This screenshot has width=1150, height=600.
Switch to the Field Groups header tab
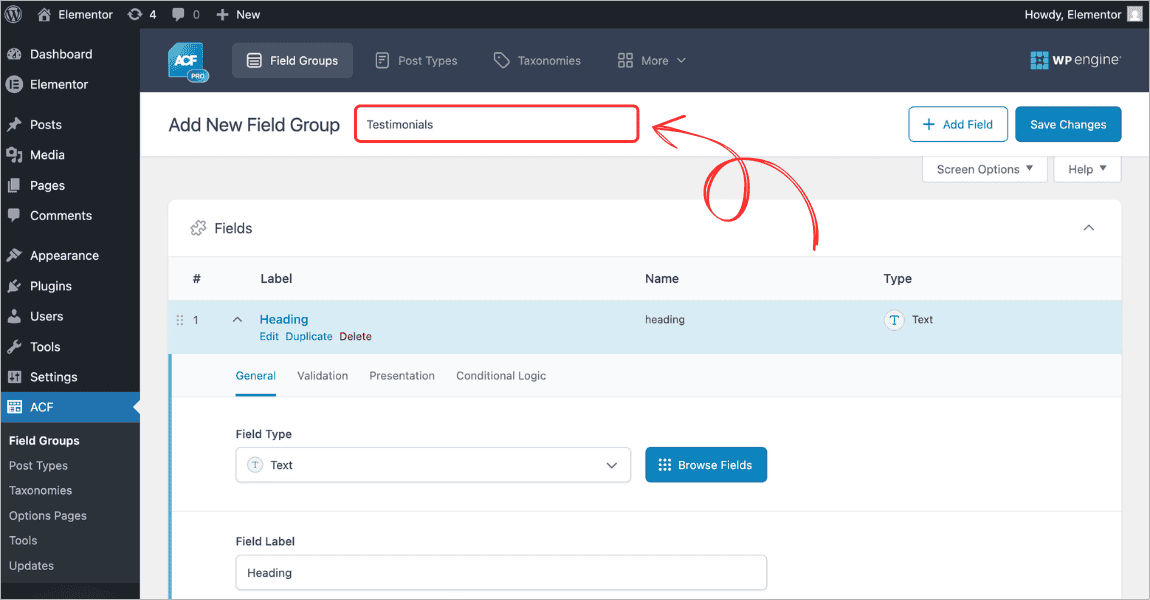click(293, 61)
